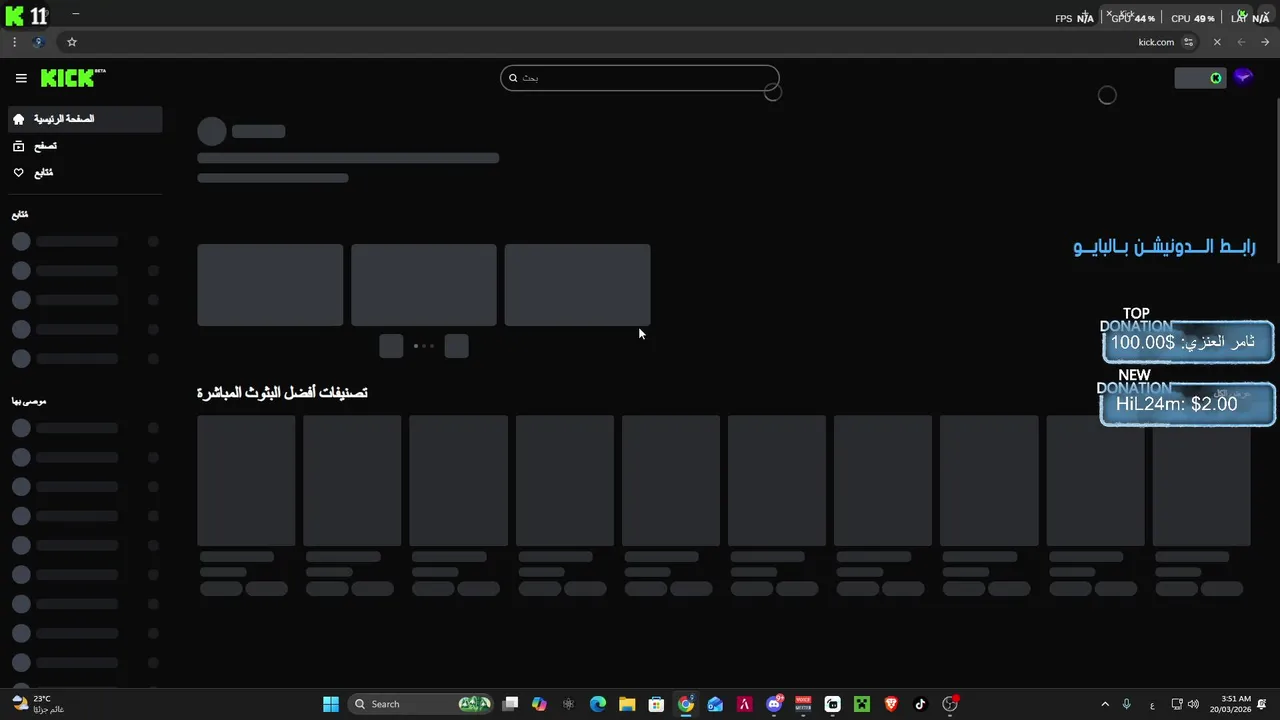The width and height of the screenshot is (1280, 720).
Task: Stop loading with the X button
Action: point(1217,42)
